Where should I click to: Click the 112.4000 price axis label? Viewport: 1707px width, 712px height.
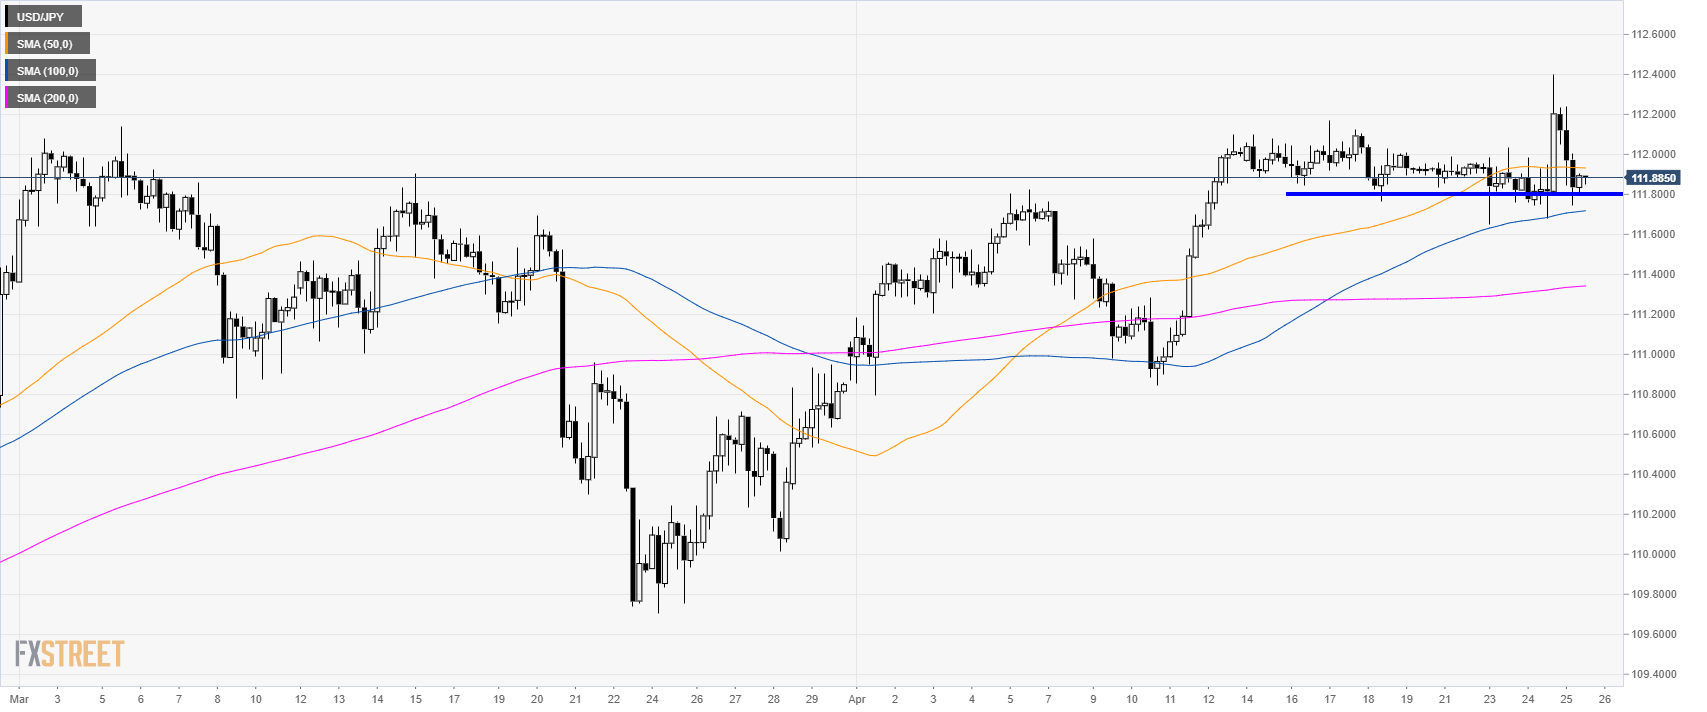pyautogui.click(x=1653, y=74)
